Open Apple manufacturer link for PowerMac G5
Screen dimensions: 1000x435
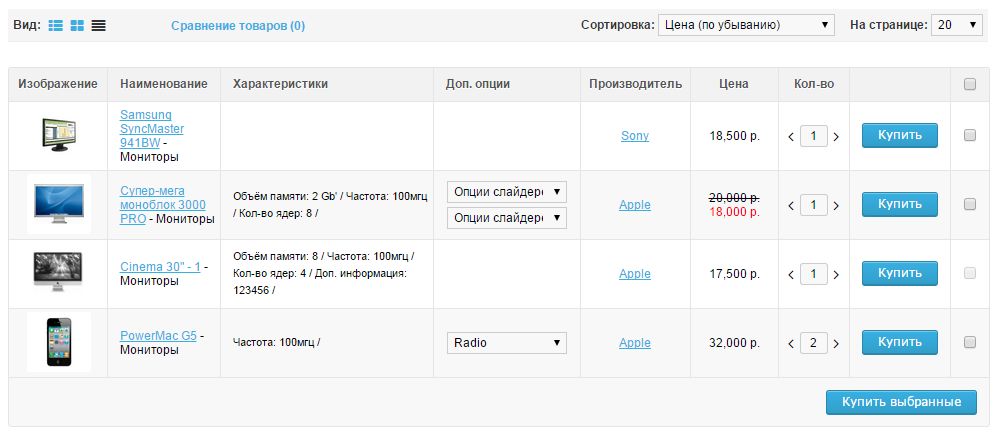click(635, 343)
